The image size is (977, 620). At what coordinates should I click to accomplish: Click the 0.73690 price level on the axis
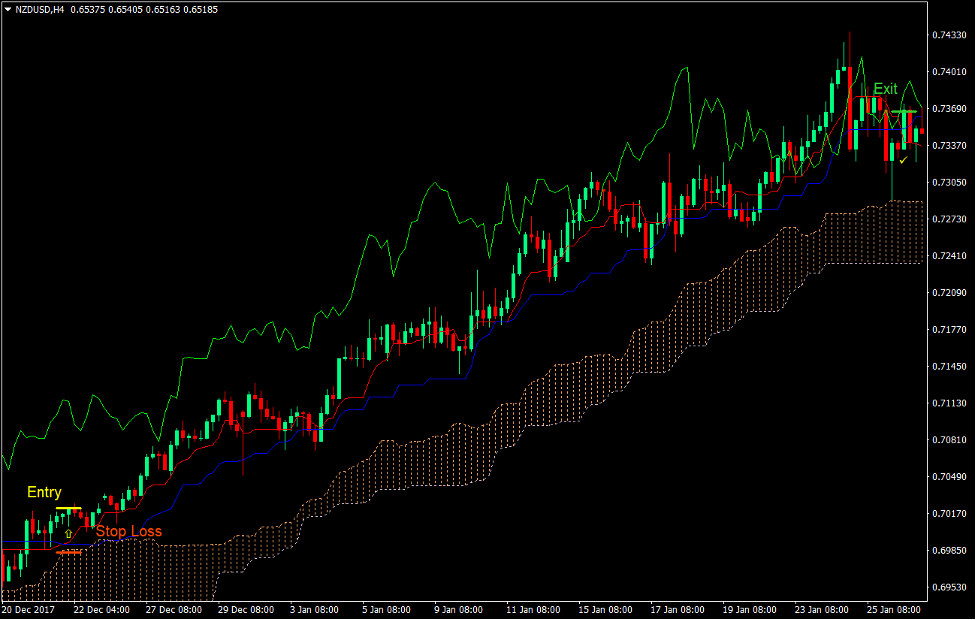[949, 108]
